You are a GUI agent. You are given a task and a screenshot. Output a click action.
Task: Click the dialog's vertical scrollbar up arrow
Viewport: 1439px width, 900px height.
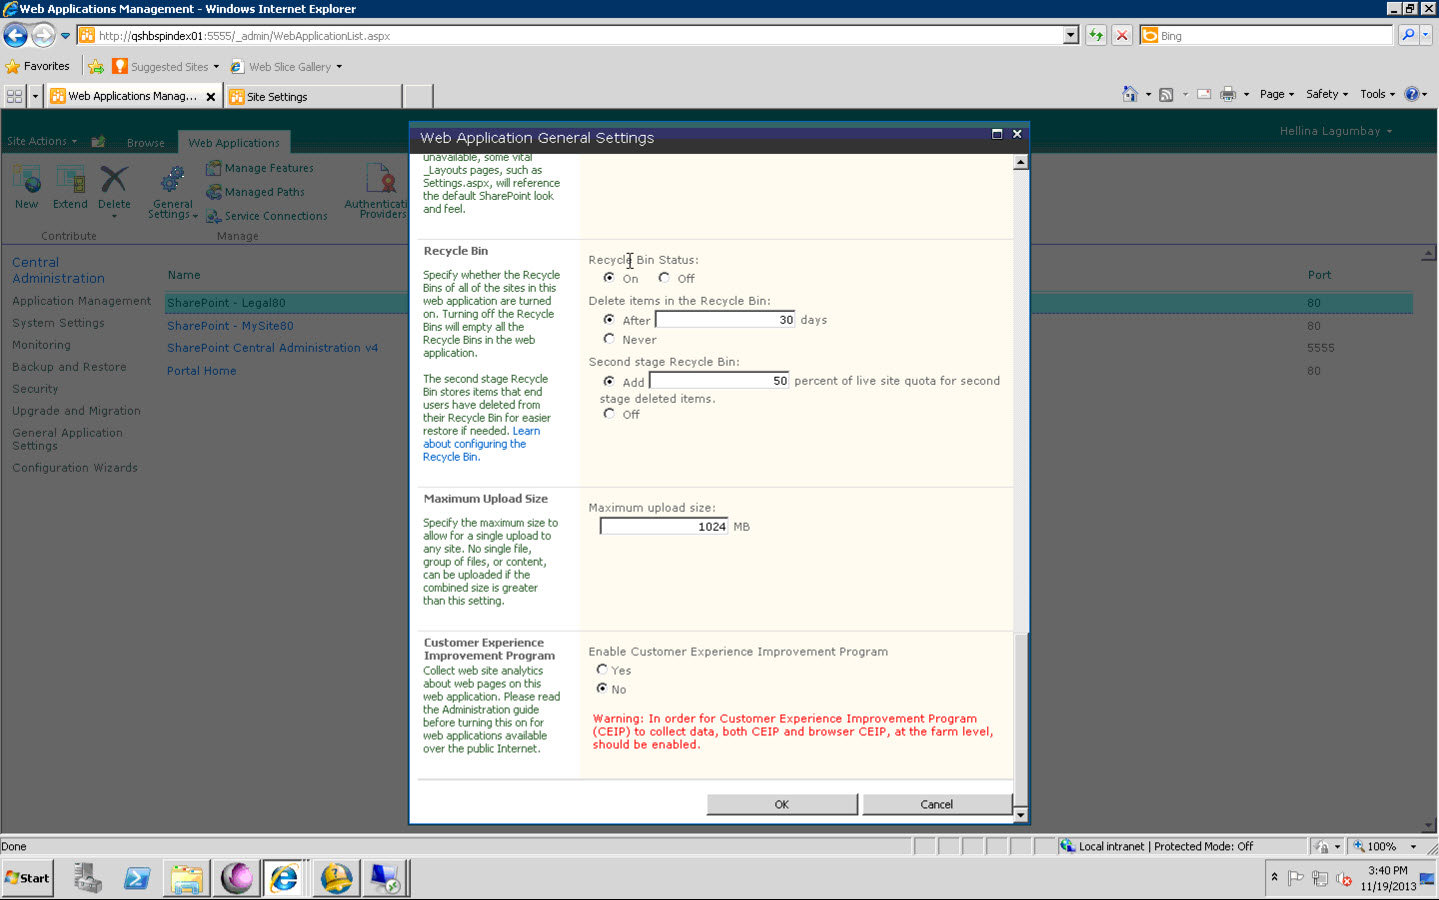1020,162
